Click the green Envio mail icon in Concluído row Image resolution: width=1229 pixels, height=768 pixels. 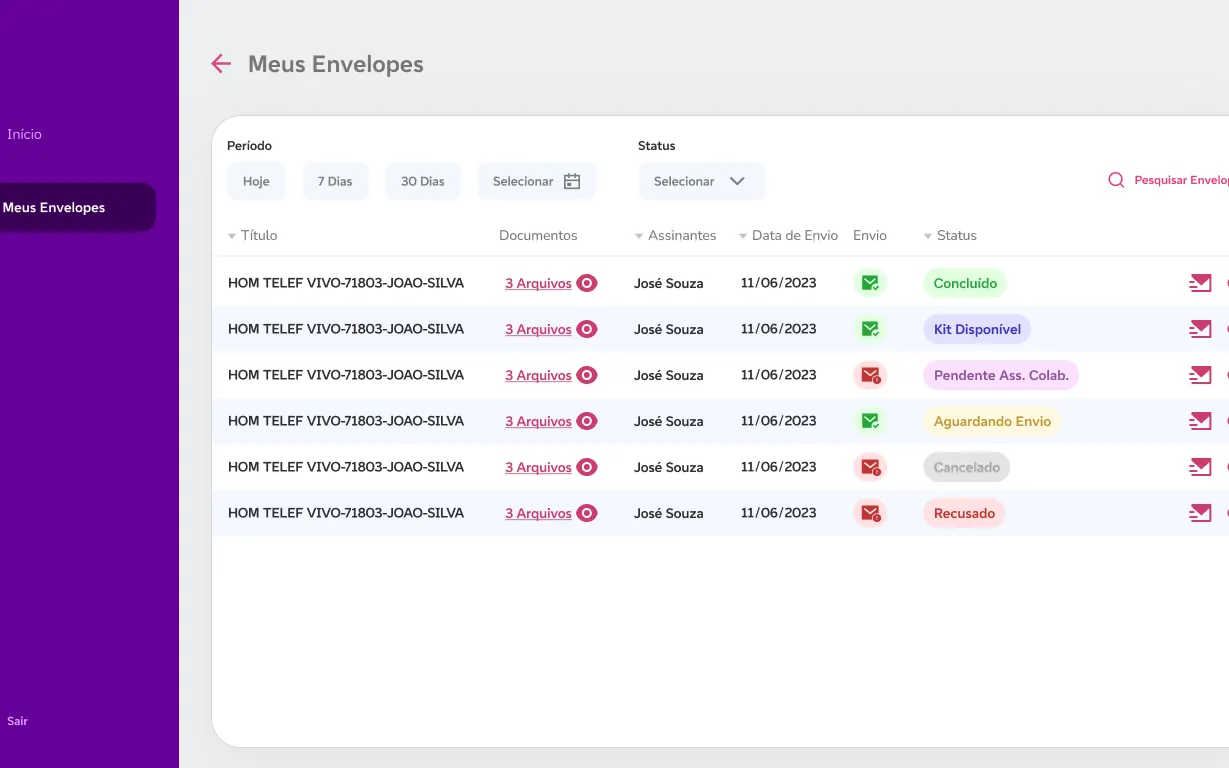click(x=870, y=283)
